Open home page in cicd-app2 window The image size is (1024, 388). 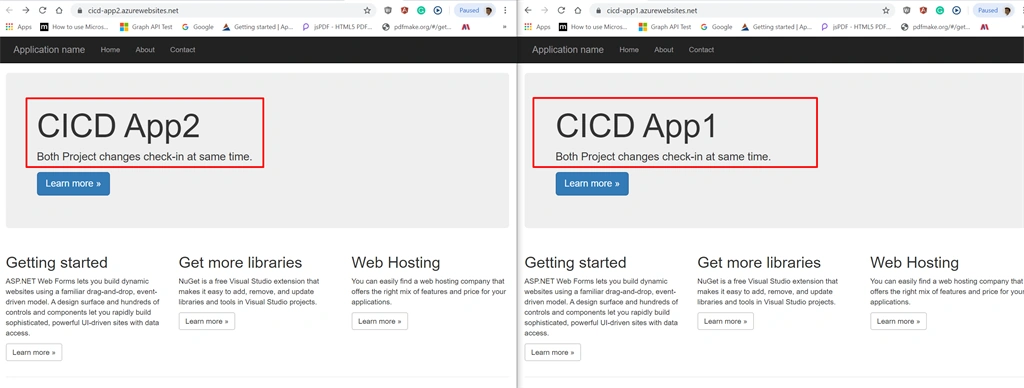(59, 10)
